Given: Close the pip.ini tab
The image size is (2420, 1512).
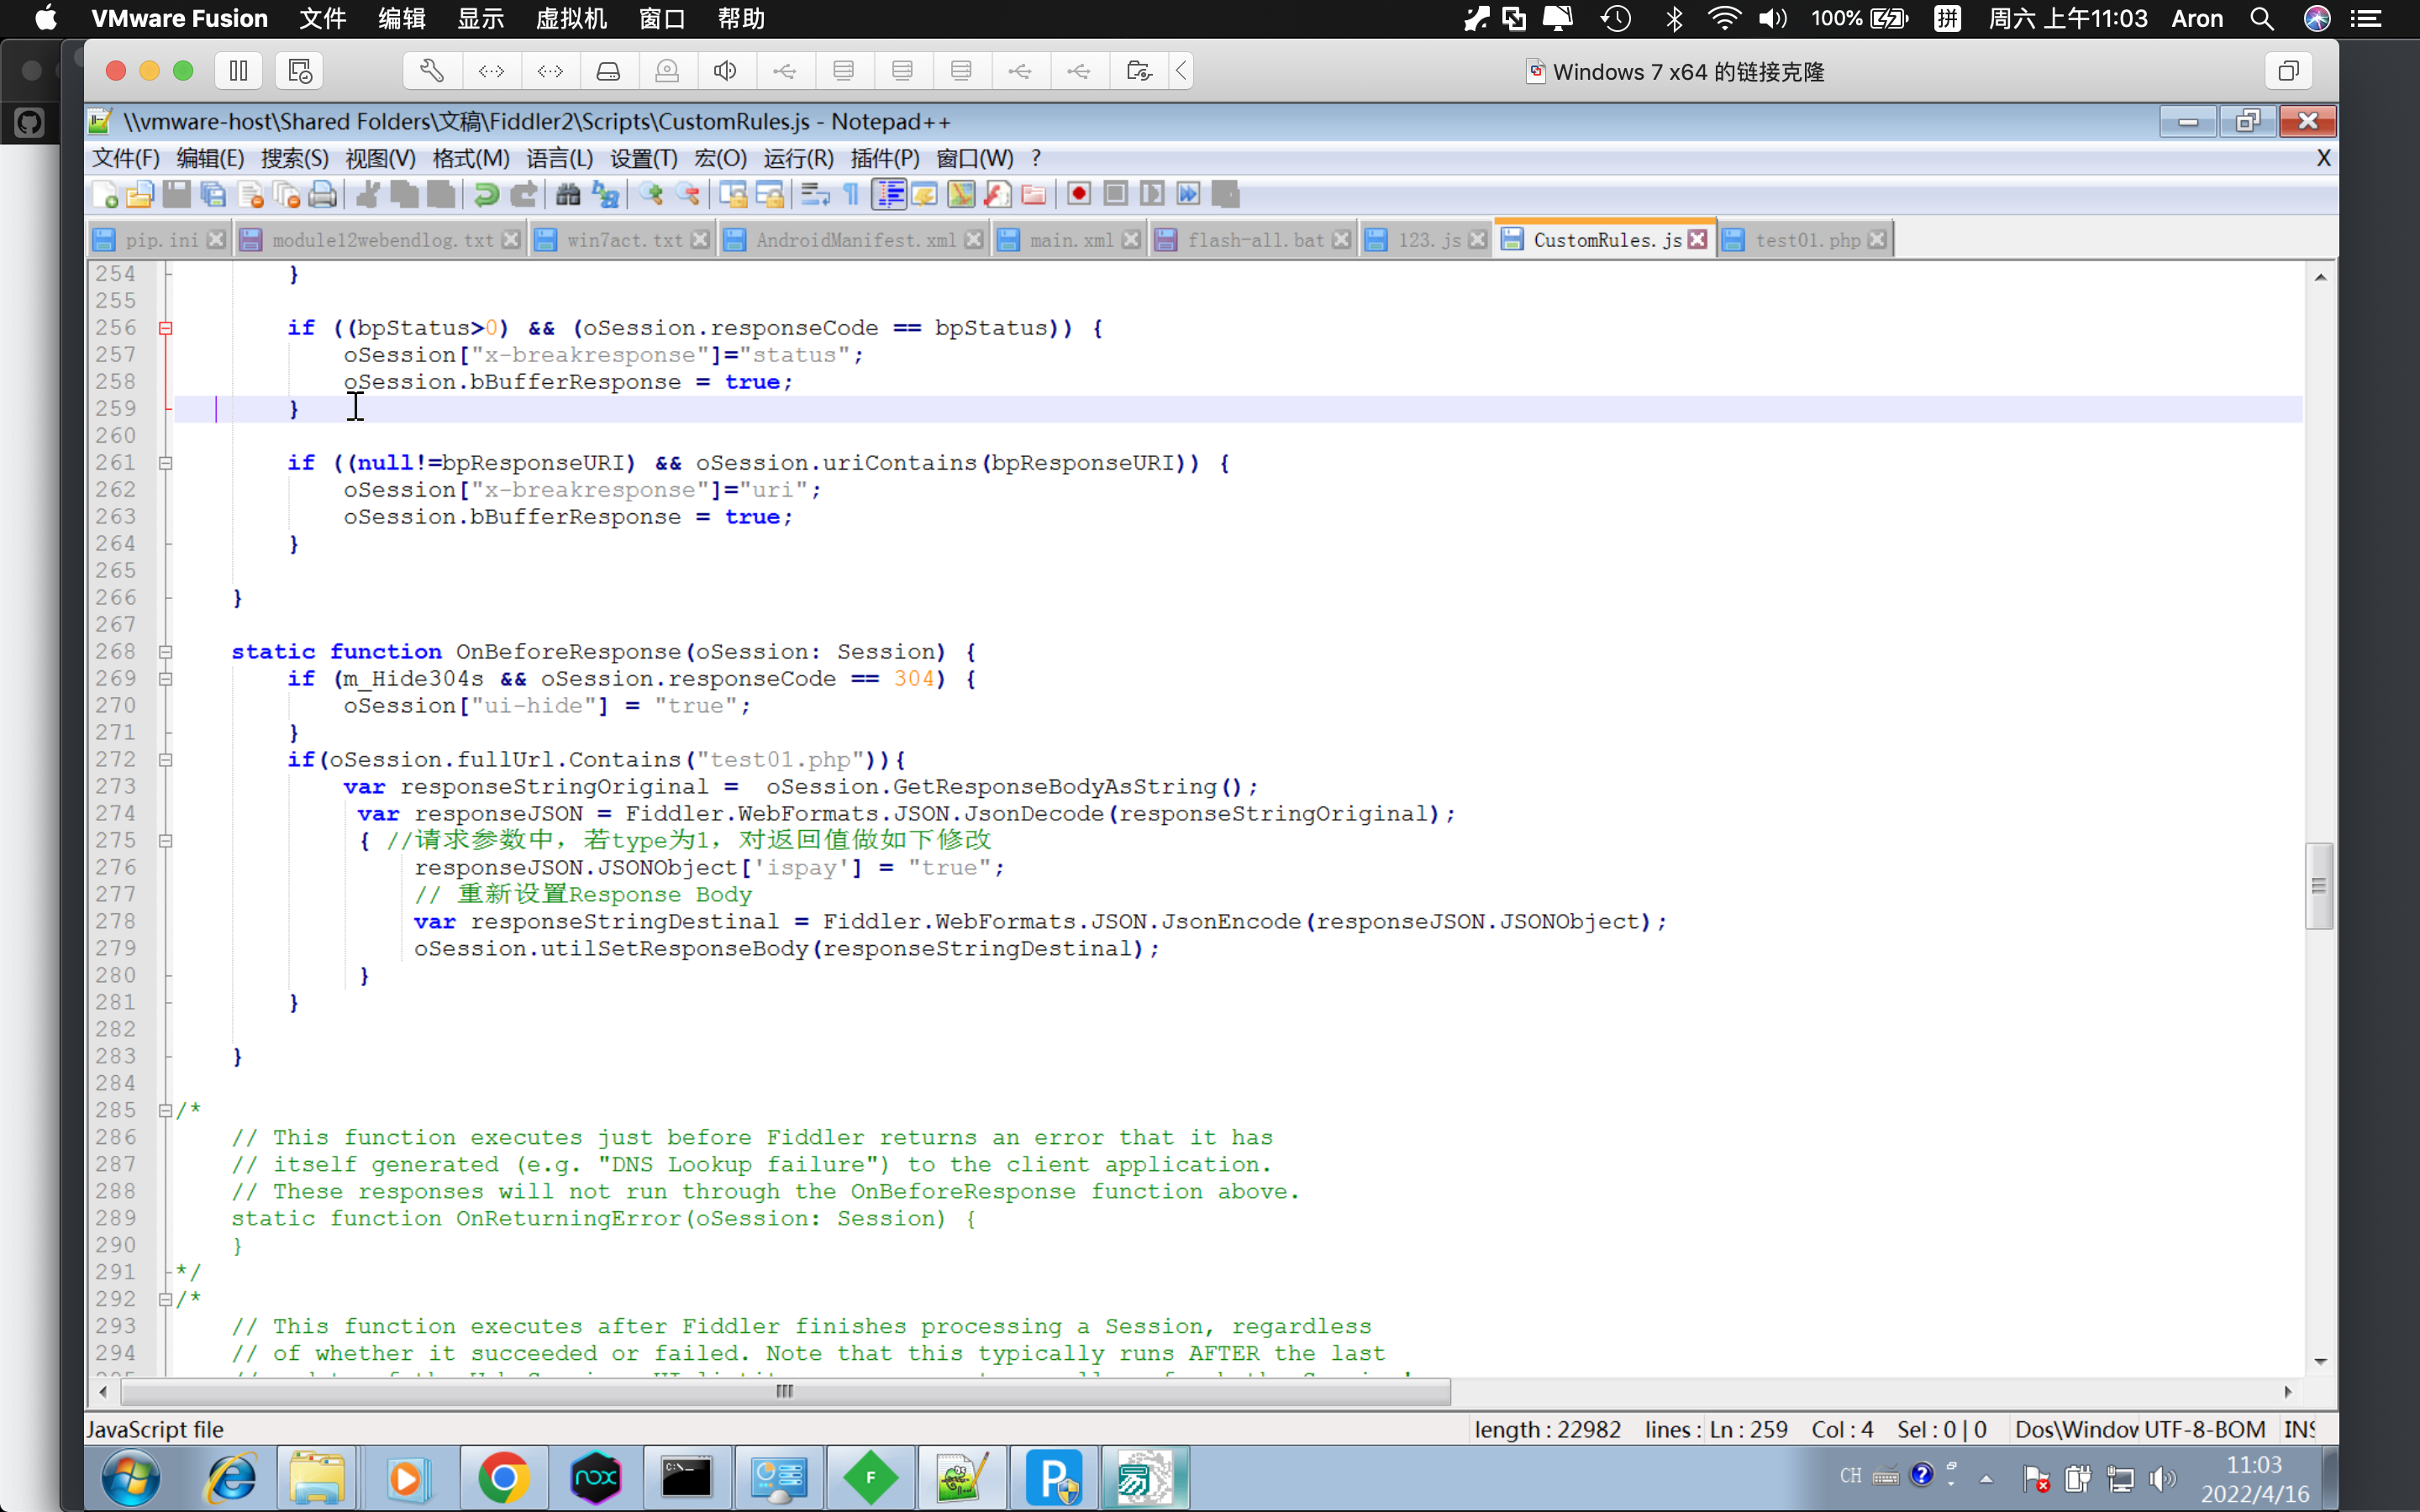Looking at the screenshot, I should 216,239.
